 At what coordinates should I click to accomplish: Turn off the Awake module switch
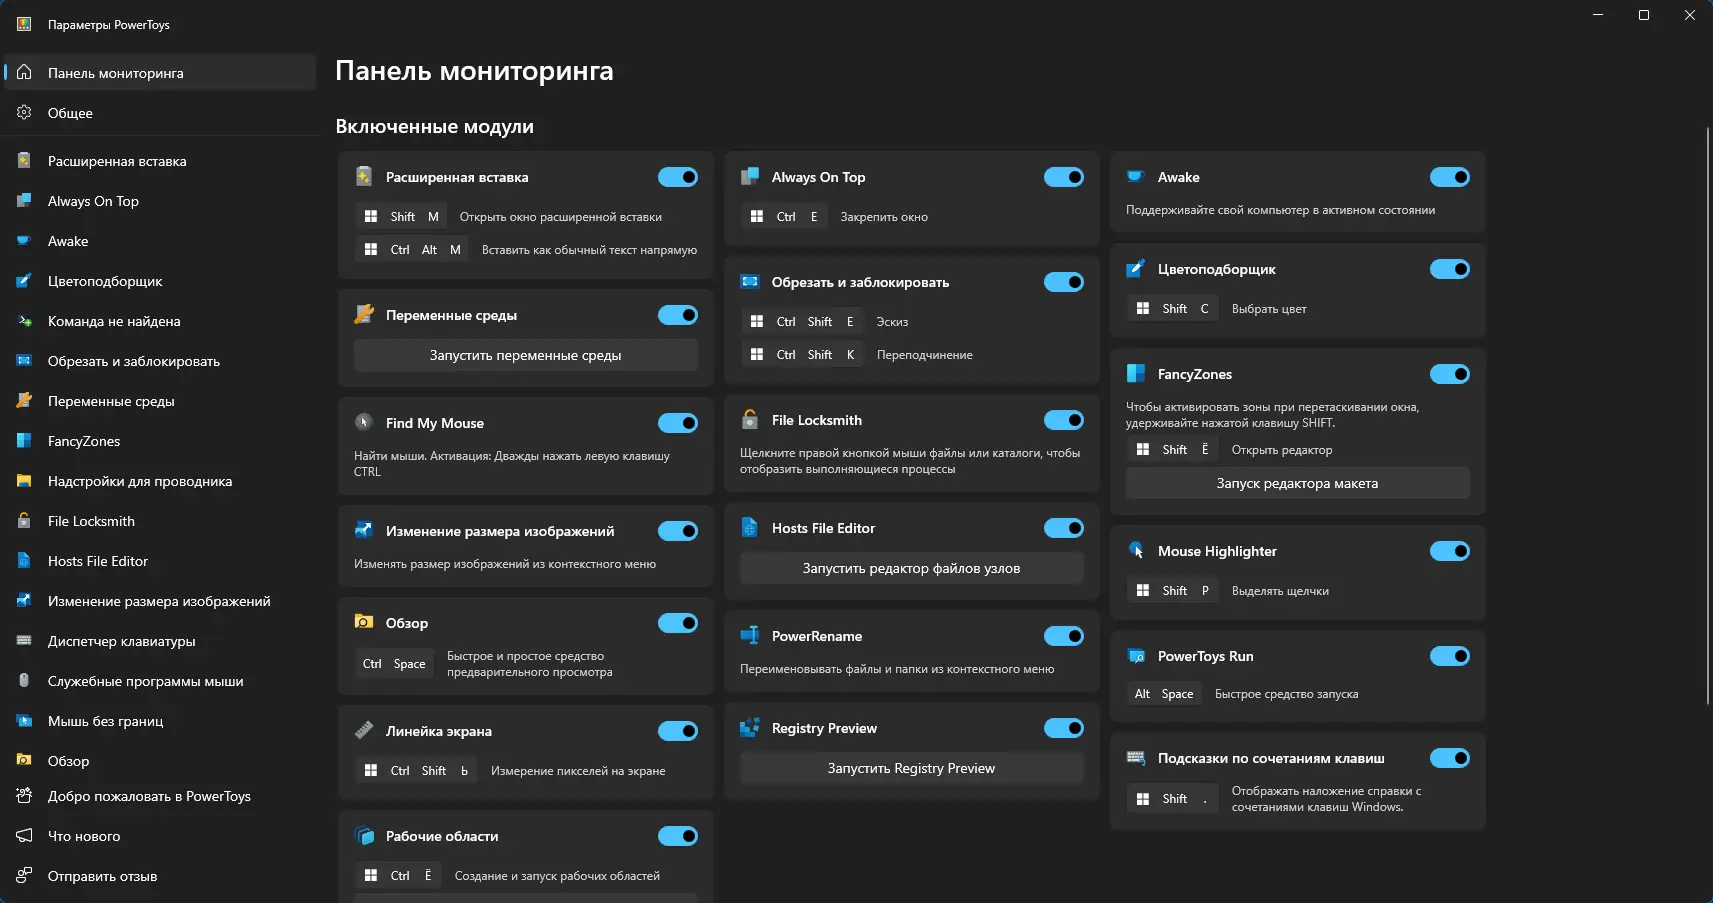[x=1449, y=177]
